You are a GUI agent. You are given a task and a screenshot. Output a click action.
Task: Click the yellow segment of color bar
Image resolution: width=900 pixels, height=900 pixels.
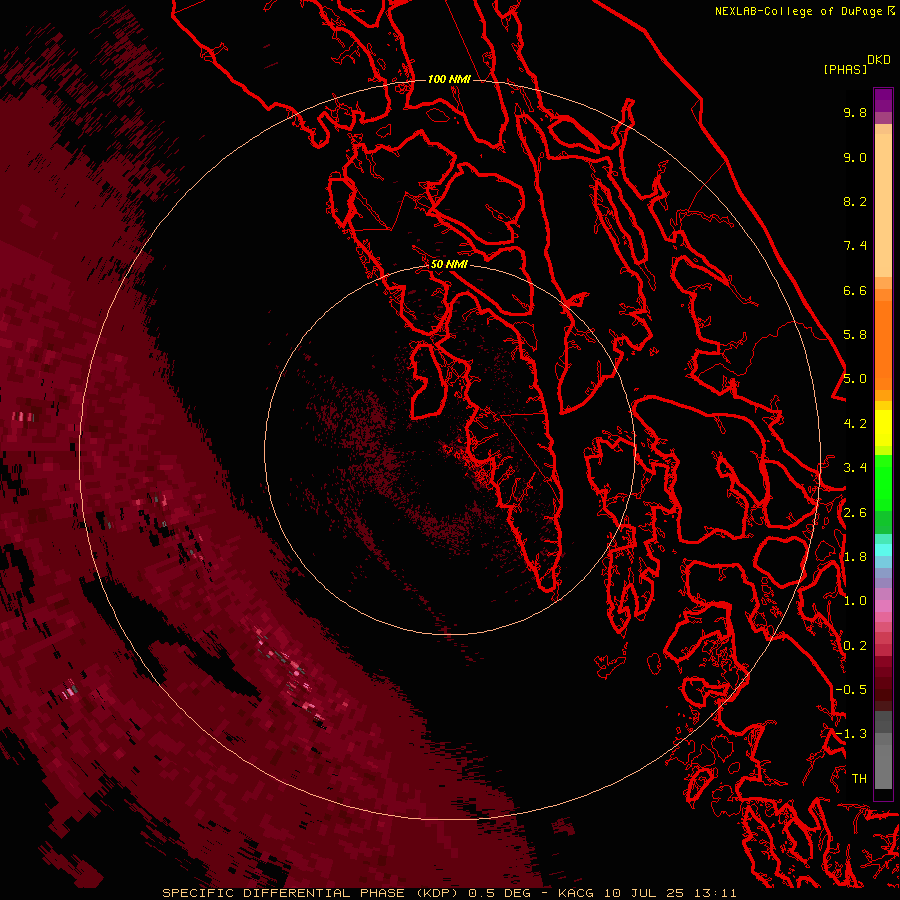coord(883,428)
